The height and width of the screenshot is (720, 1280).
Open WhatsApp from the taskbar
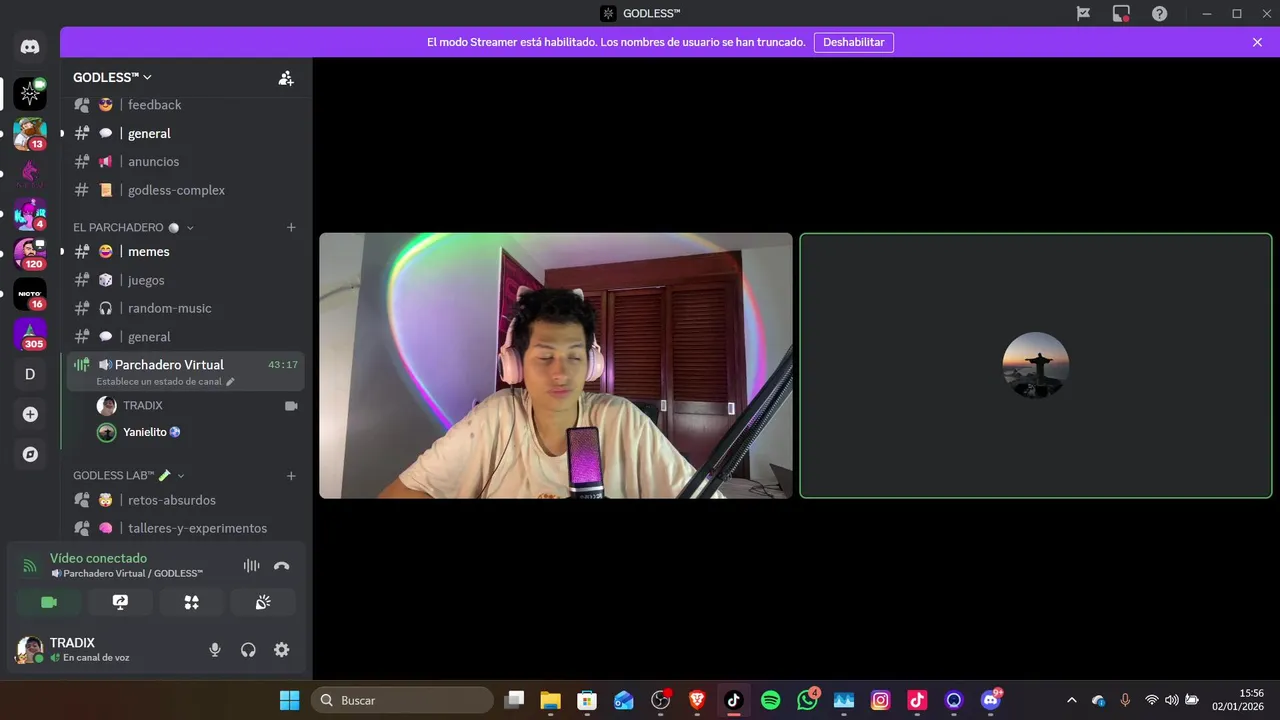[807, 700]
